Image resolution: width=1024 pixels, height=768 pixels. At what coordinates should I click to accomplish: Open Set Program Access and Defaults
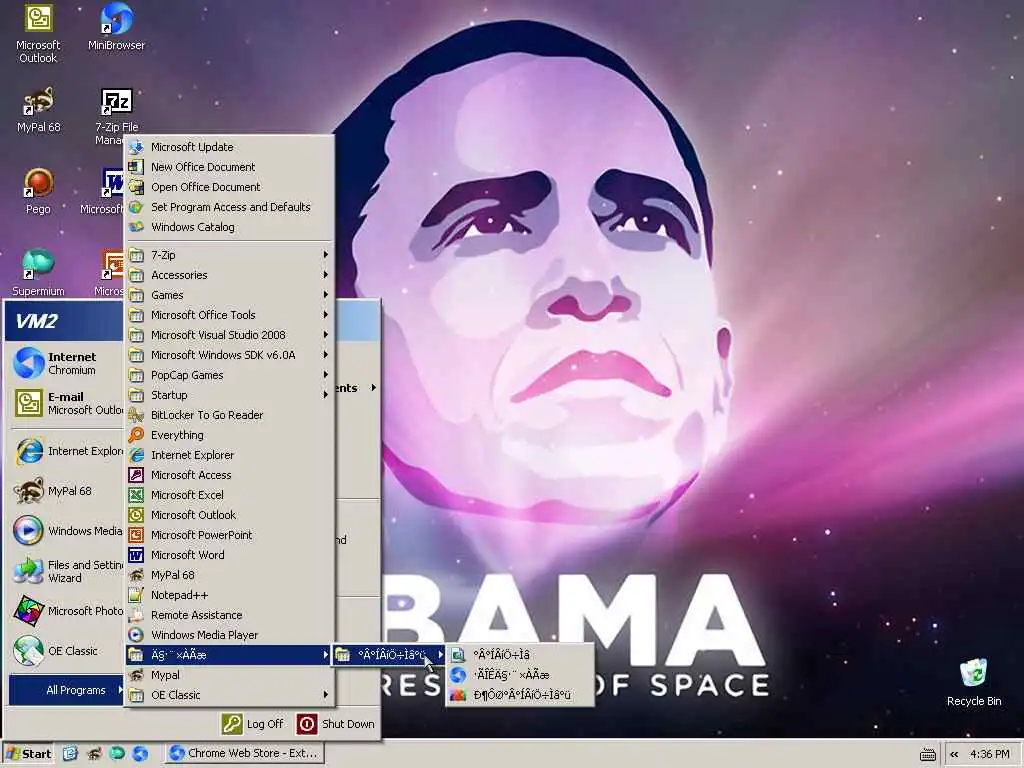click(x=229, y=207)
